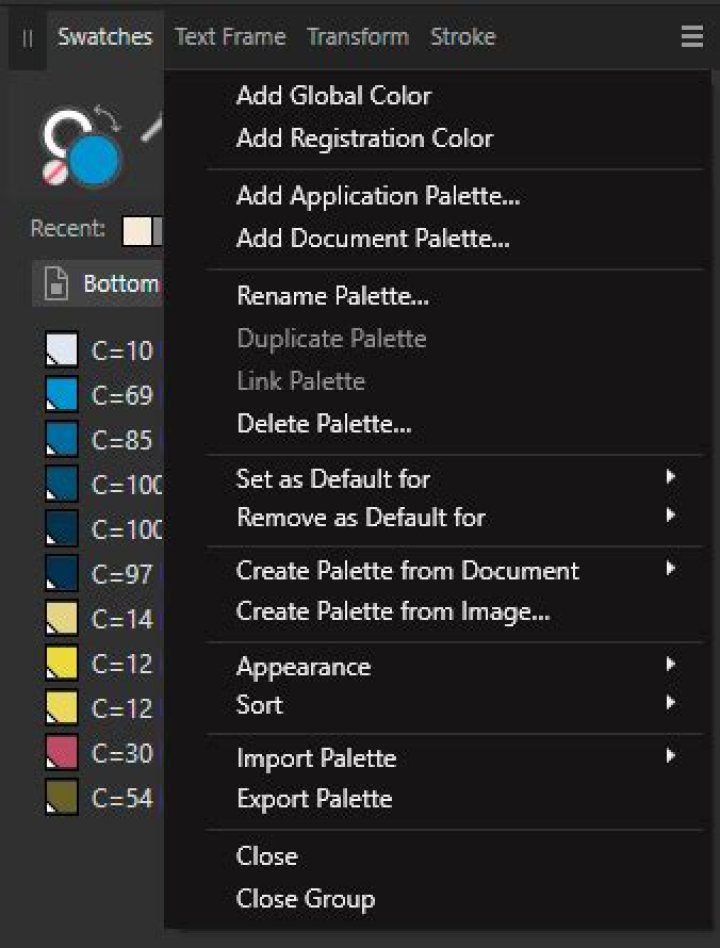This screenshot has width=720, height=948.
Task: Open the Appearance submenu
Action: click(456, 666)
